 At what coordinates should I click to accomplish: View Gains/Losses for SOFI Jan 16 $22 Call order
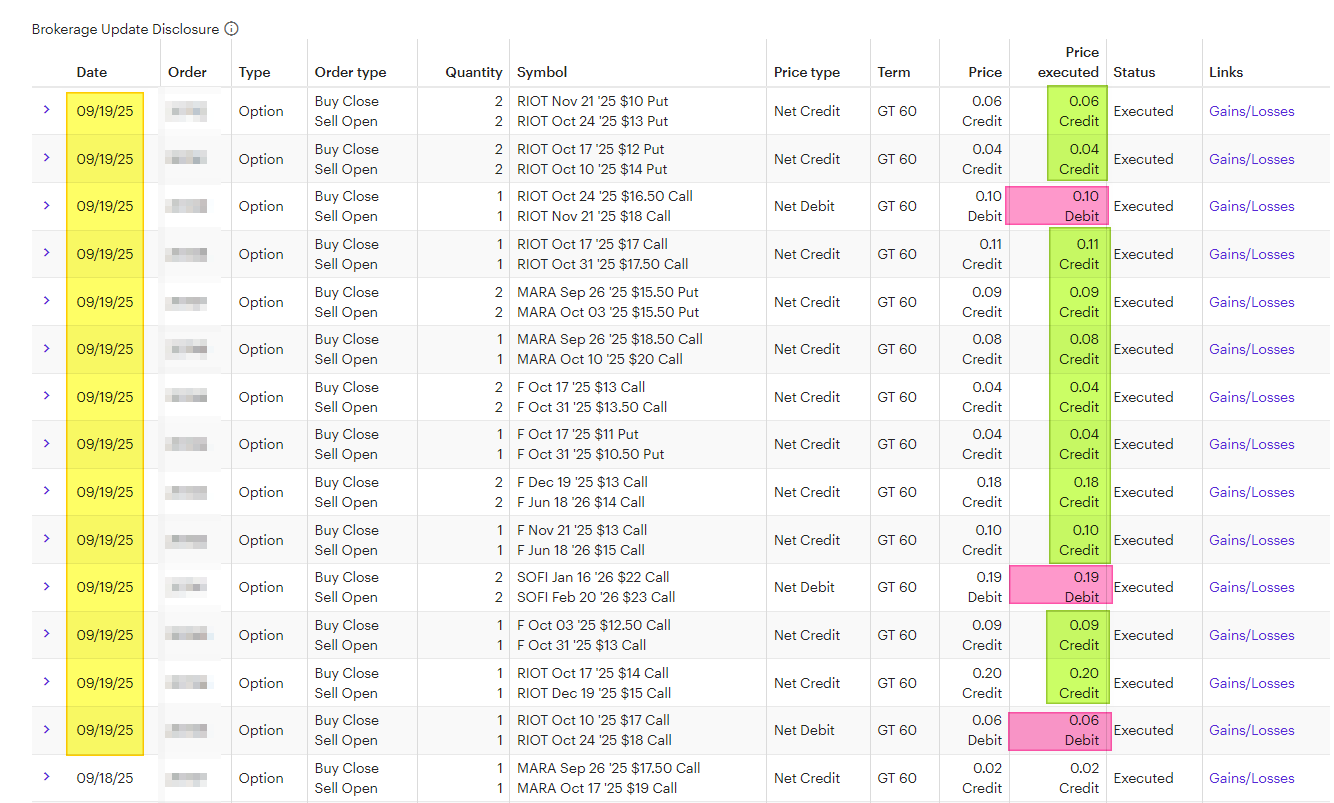(x=1251, y=587)
